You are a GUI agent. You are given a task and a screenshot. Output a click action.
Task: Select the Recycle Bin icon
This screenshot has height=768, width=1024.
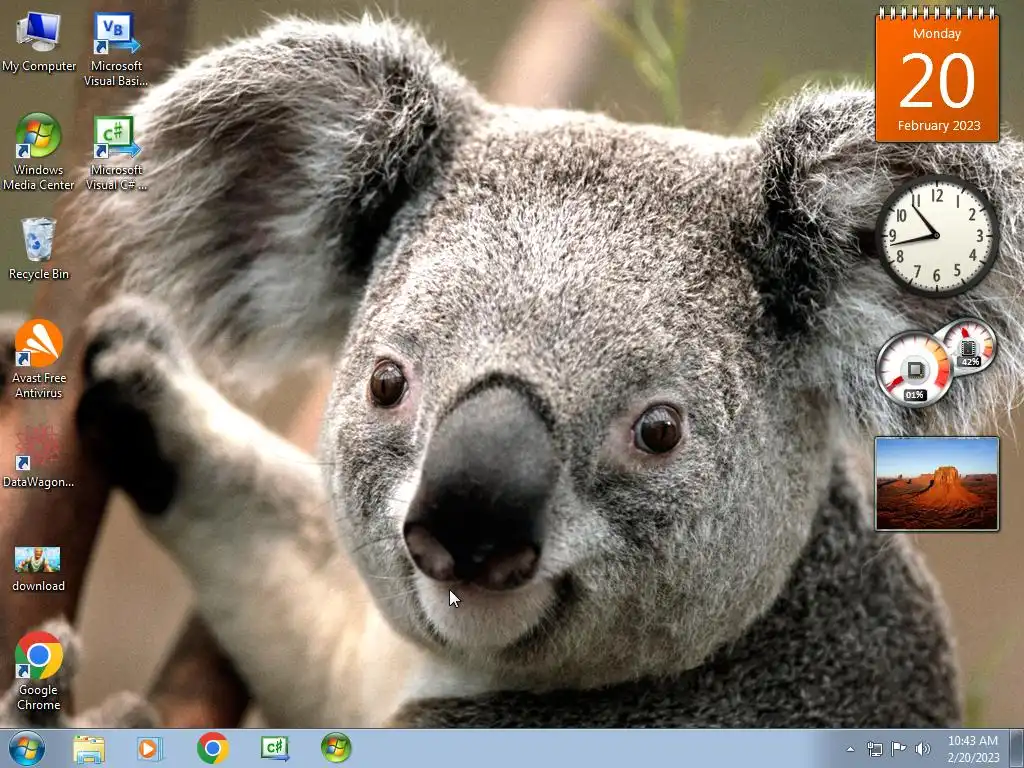coord(39,249)
